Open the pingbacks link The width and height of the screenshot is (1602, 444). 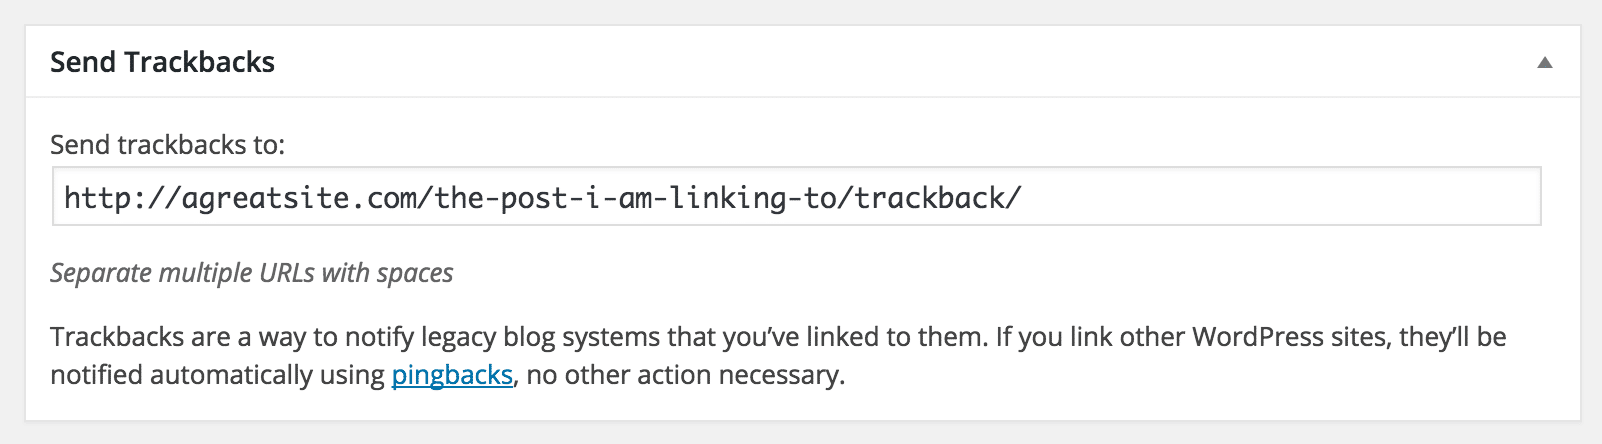452,375
